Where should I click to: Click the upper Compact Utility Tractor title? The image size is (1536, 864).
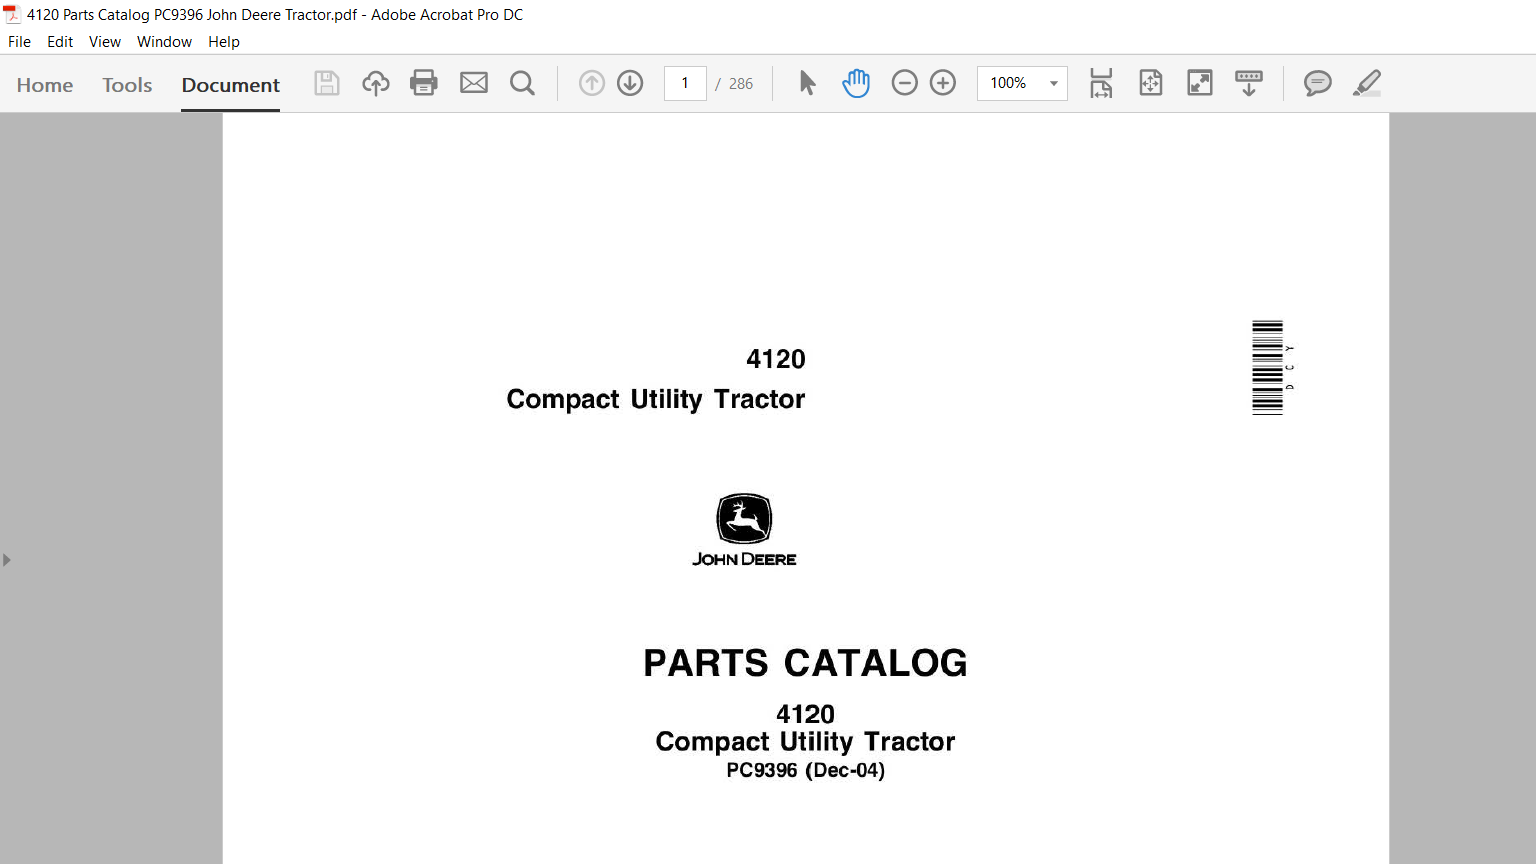pos(656,399)
